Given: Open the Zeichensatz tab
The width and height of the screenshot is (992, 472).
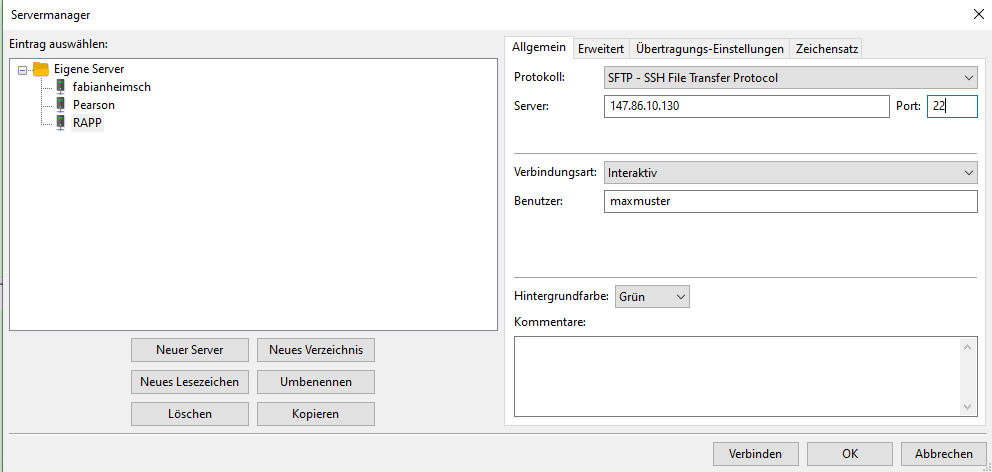Looking at the screenshot, I should point(826,49).
